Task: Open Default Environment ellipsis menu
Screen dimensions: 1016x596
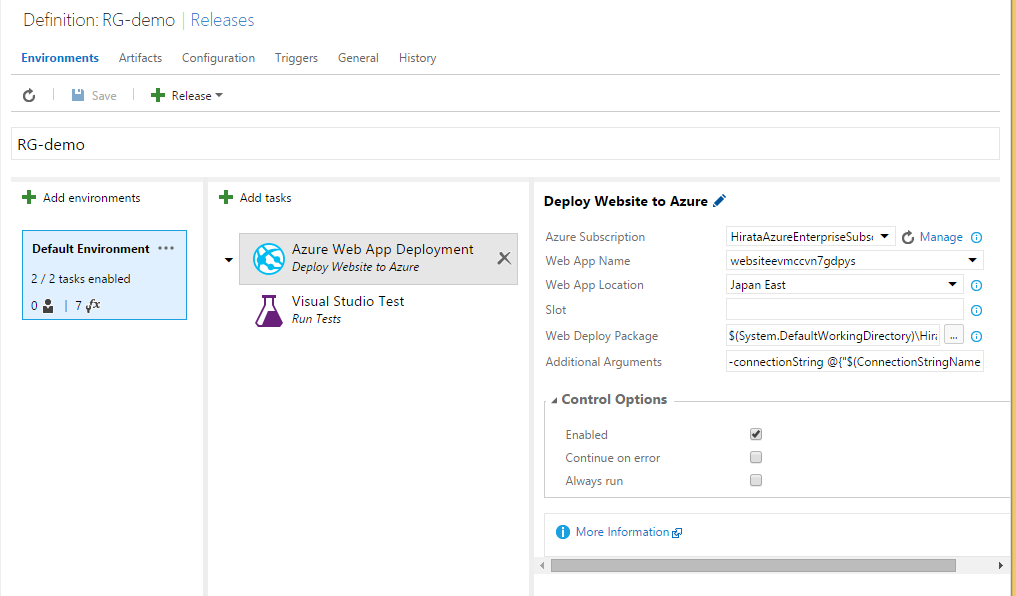Action: click(166, 248)
